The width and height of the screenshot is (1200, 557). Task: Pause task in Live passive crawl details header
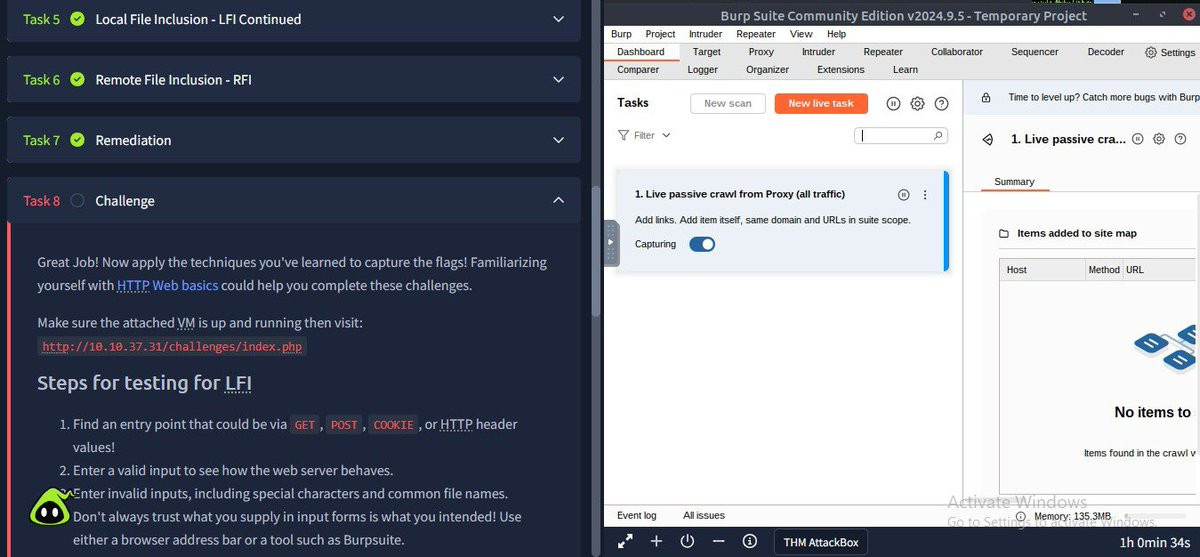click(x=1138, y=139)
